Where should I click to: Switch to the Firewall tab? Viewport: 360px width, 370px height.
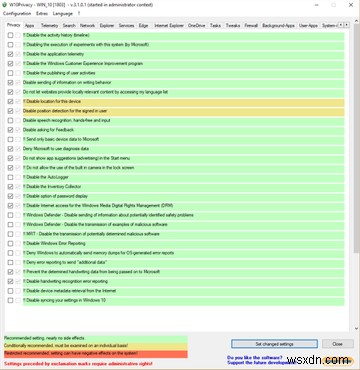tap(251, 26)
